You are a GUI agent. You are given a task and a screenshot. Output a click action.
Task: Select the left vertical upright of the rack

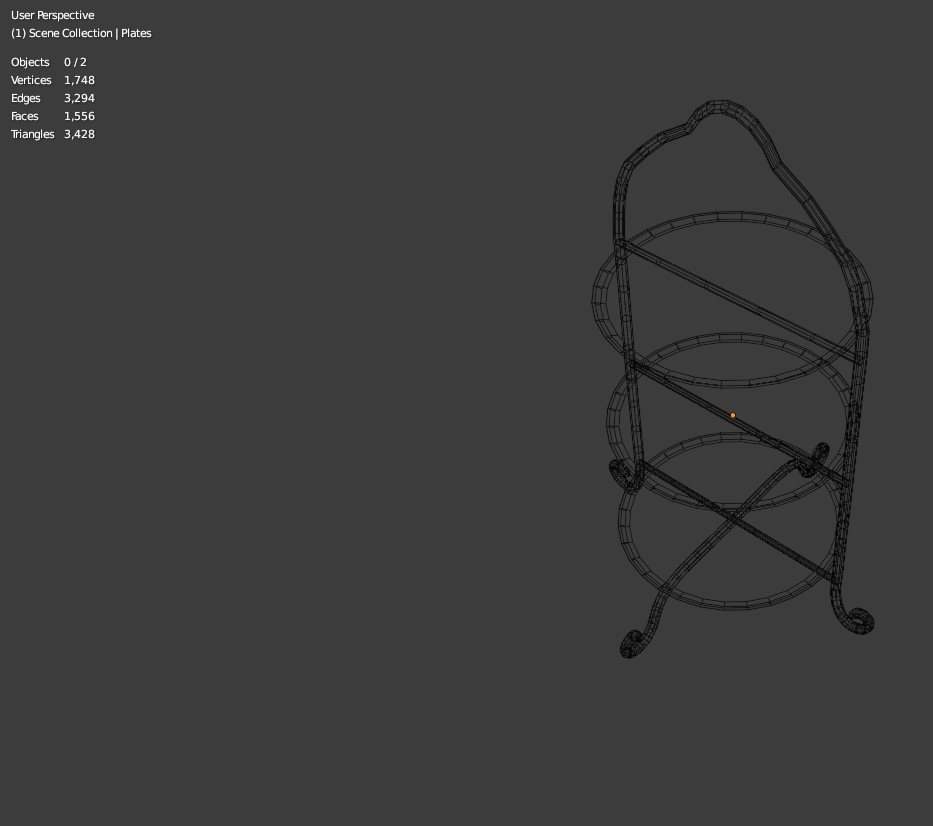pos(630,357)
